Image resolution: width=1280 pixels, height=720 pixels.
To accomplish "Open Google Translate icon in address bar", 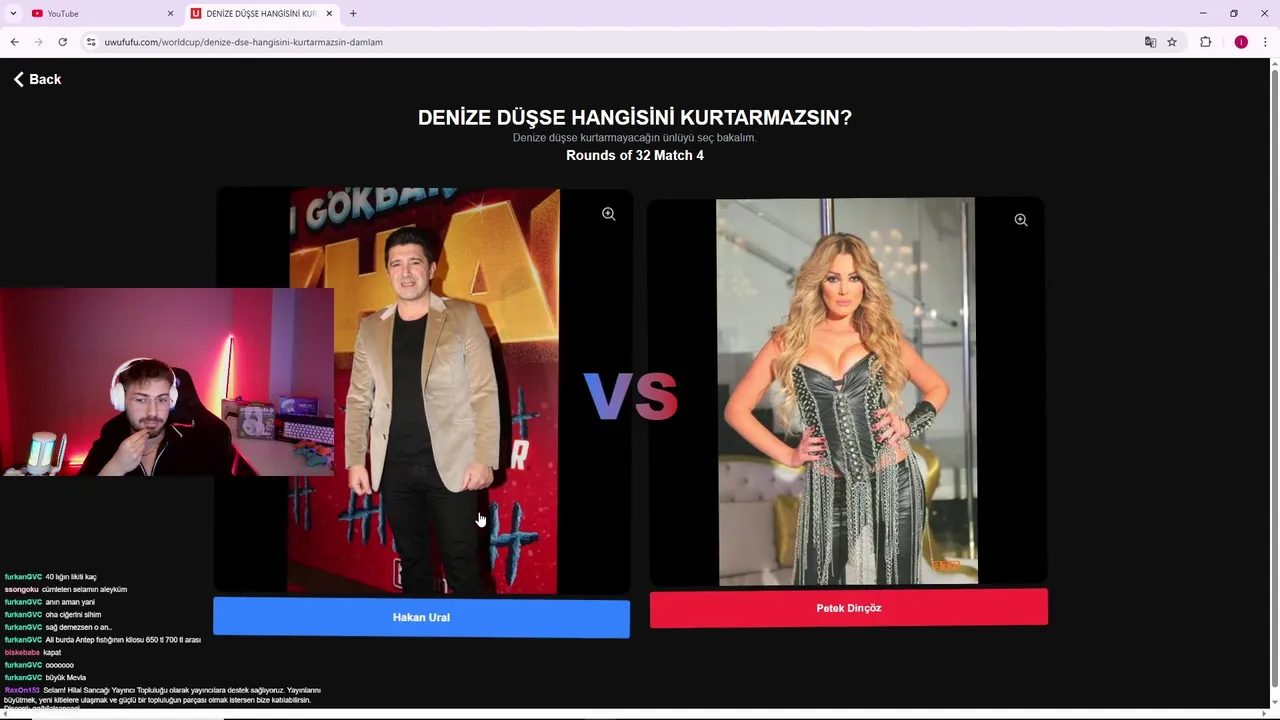I will click(x=1150, y=42).
